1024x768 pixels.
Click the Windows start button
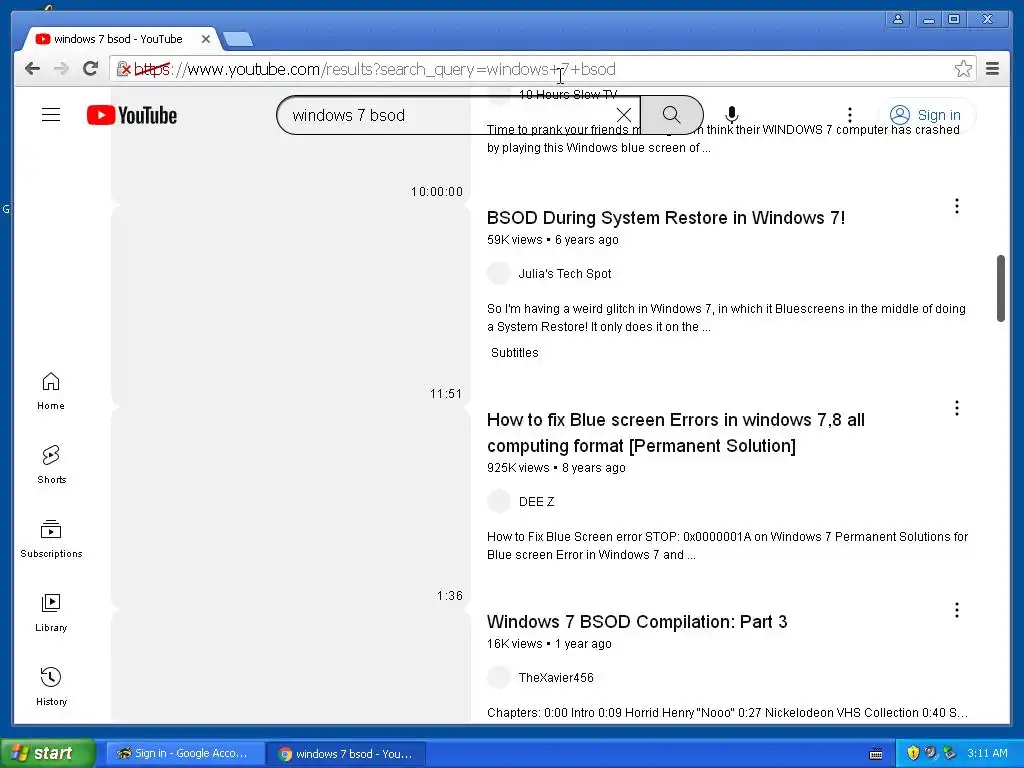(47, 753)
